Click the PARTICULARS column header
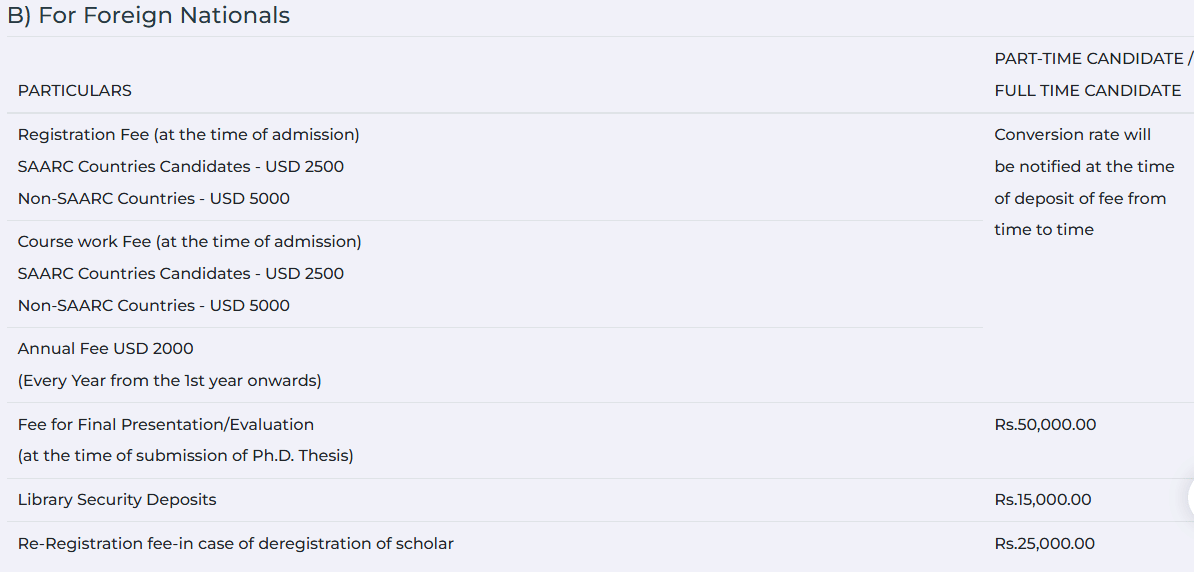Screen dimensions: 1194x572 74,91
